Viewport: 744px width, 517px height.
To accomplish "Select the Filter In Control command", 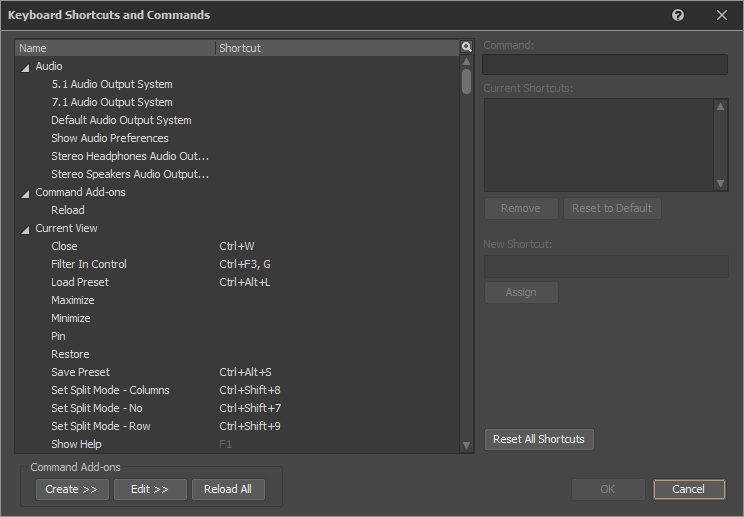I will (x=89, y=264).
